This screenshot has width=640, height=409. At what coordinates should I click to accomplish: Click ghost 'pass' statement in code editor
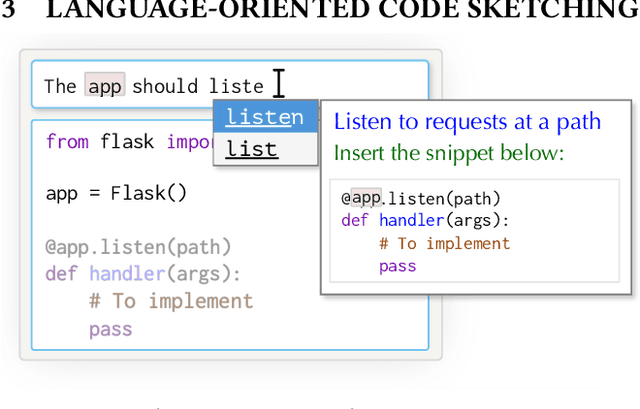coord(110,328)
